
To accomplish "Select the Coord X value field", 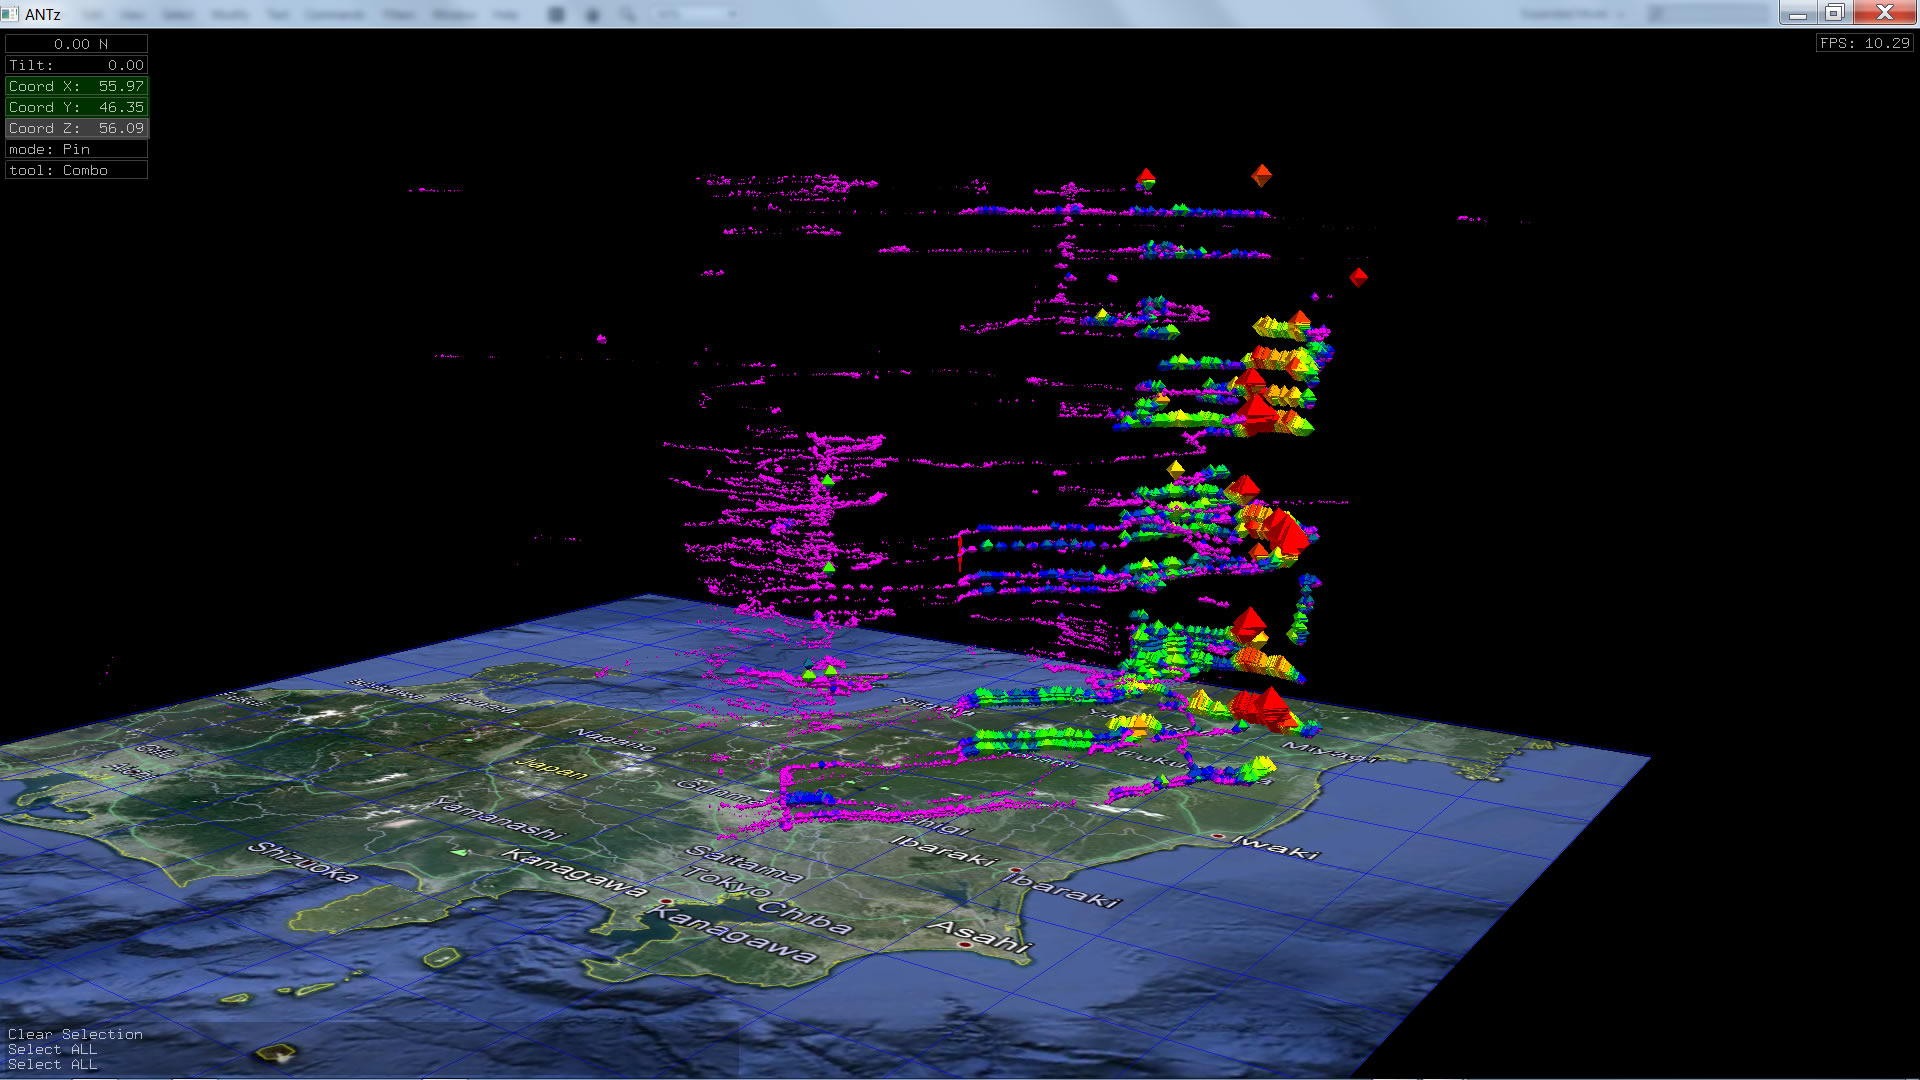I will click(76, 86).
